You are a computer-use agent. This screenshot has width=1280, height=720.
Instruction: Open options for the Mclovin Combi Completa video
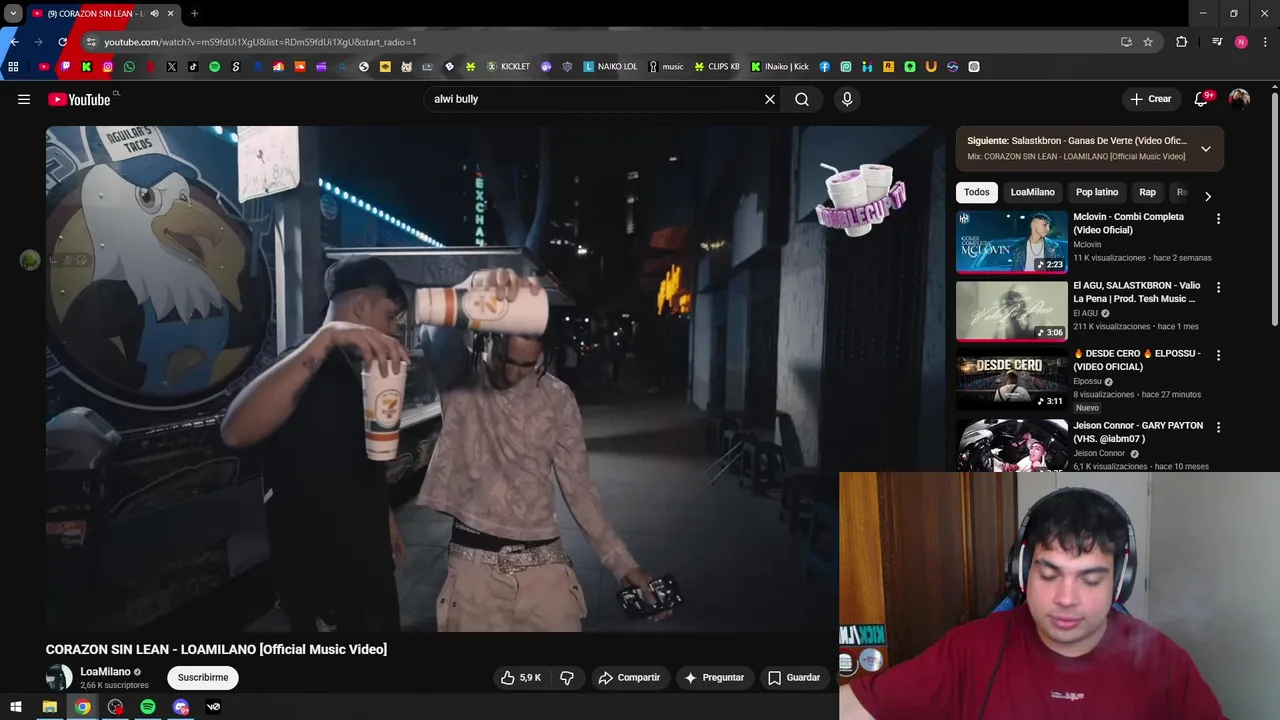coord(1218,218)
